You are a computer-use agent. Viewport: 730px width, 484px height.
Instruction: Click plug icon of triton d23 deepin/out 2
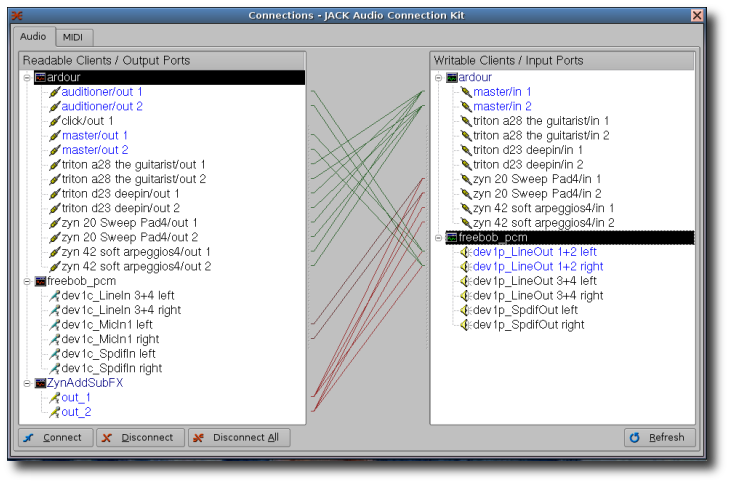pyautogui.click(x=54, y=208)
